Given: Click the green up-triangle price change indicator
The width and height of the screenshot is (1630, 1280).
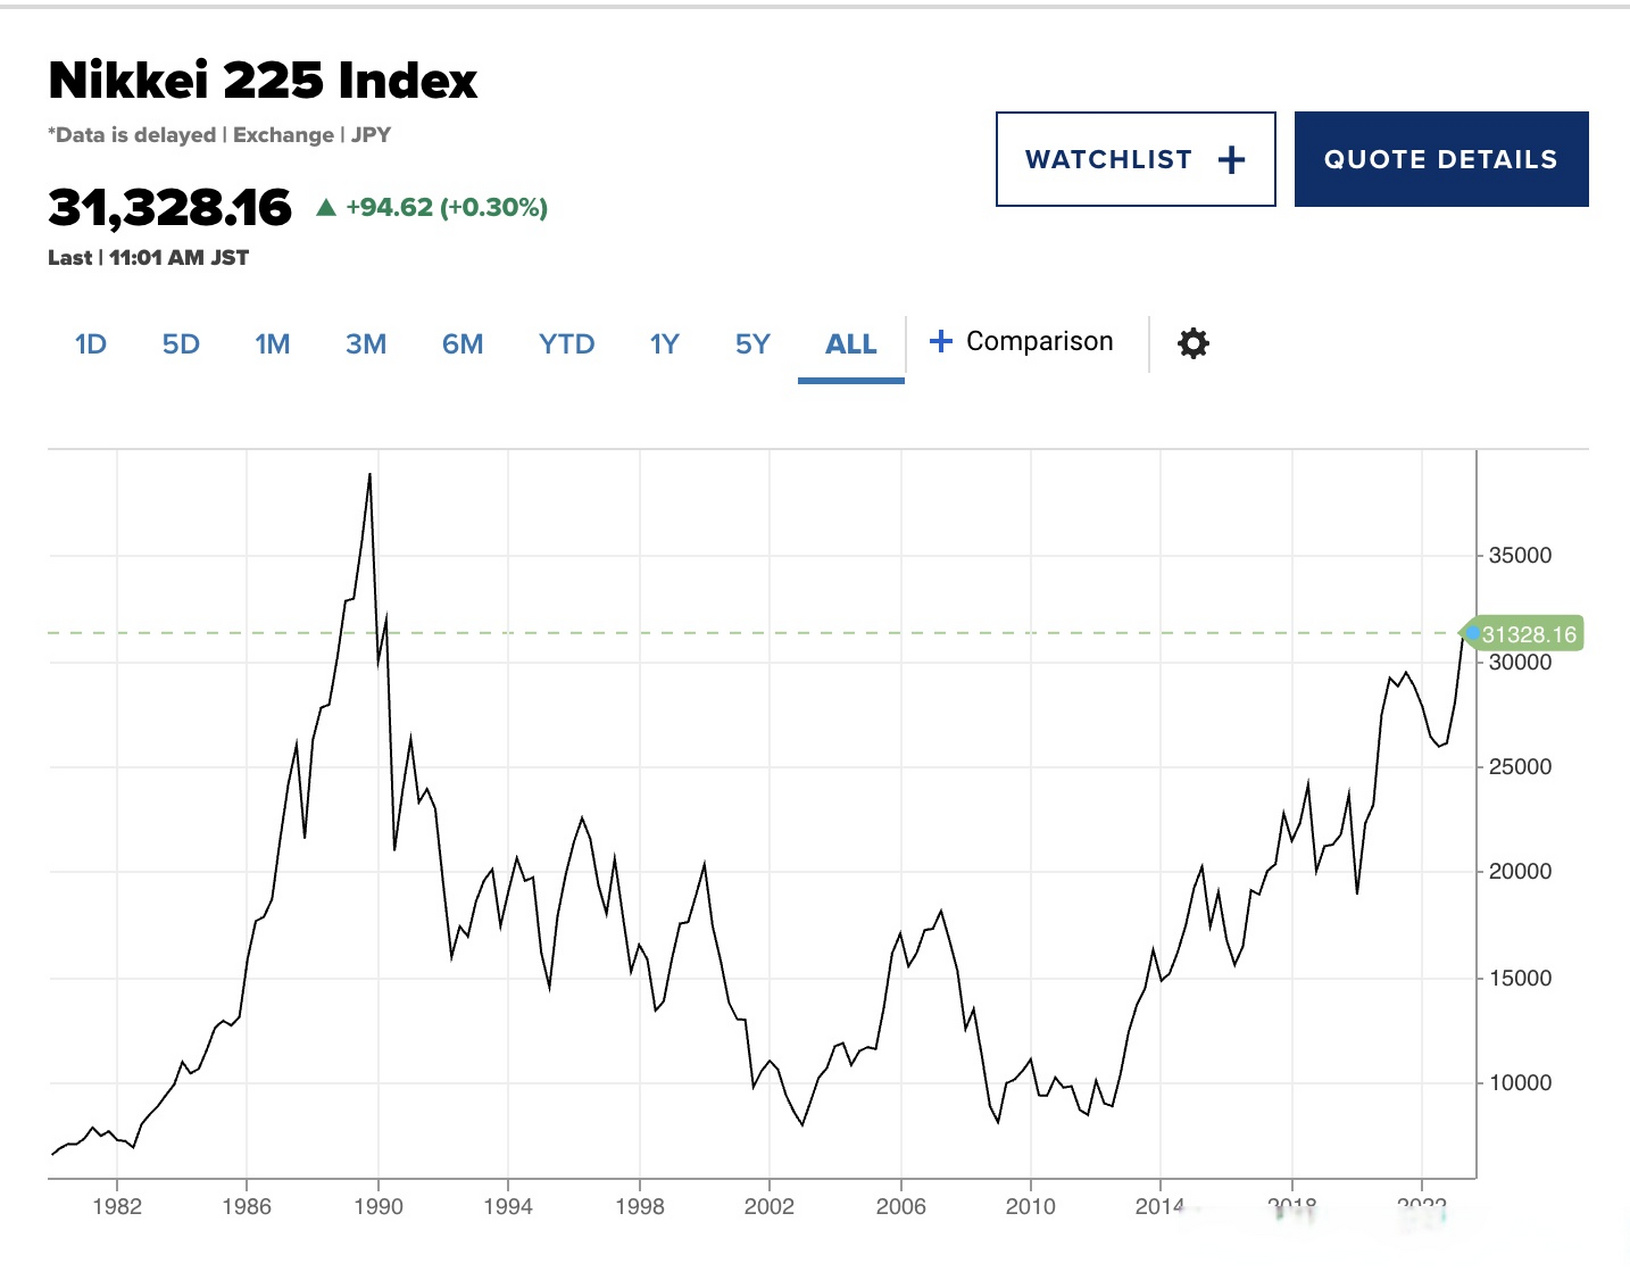Looking at the screenshot, I should pyautogui.click(x=325, y=207).
